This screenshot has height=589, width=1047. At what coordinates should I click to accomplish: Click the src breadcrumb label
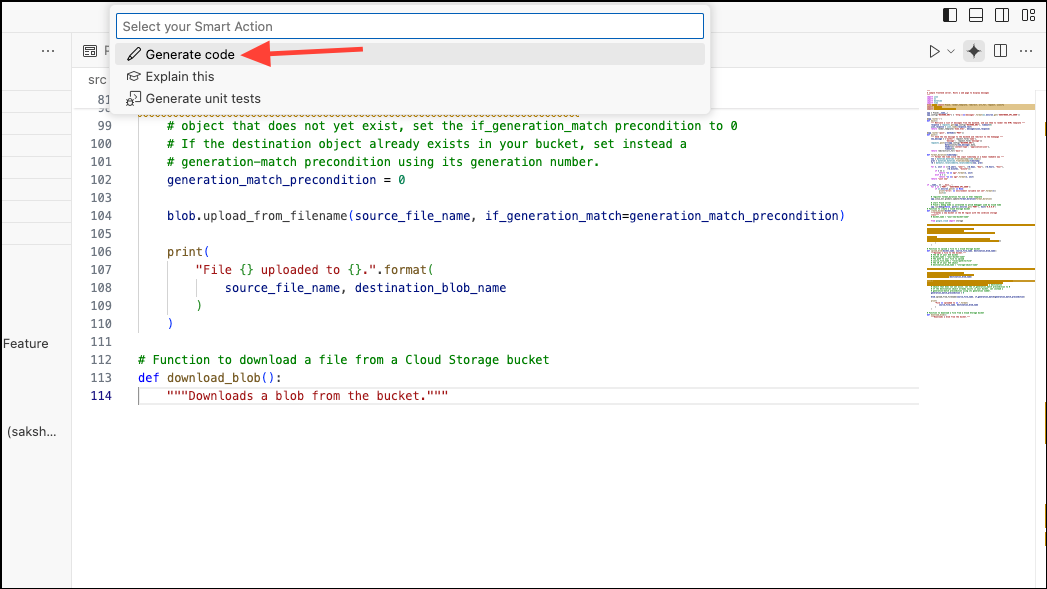[97, 79]
